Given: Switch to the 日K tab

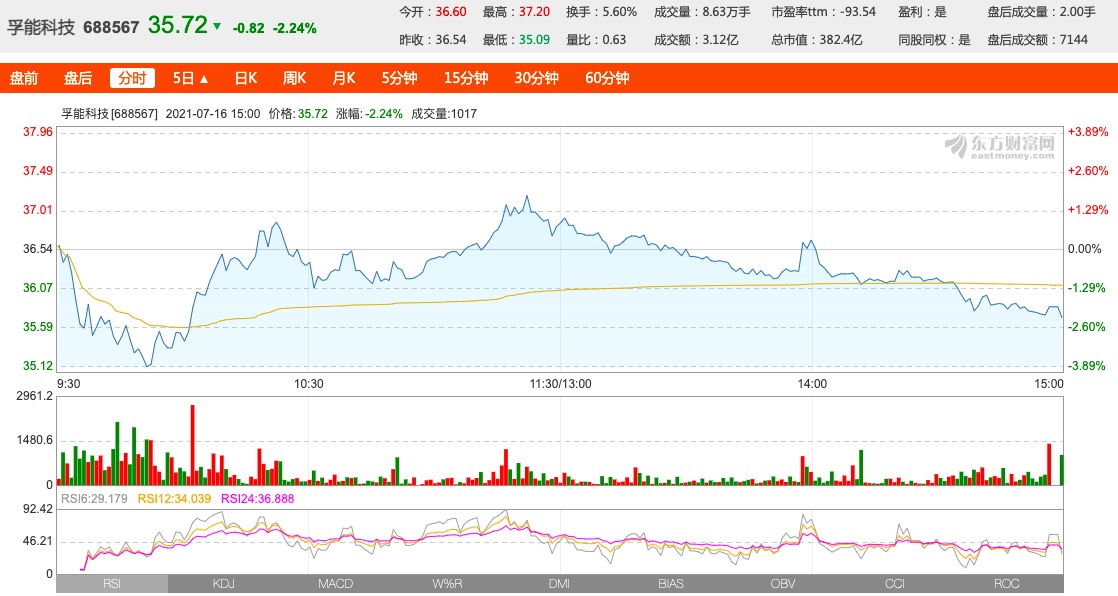Looking at the screenshot, I should click(244, 77).
